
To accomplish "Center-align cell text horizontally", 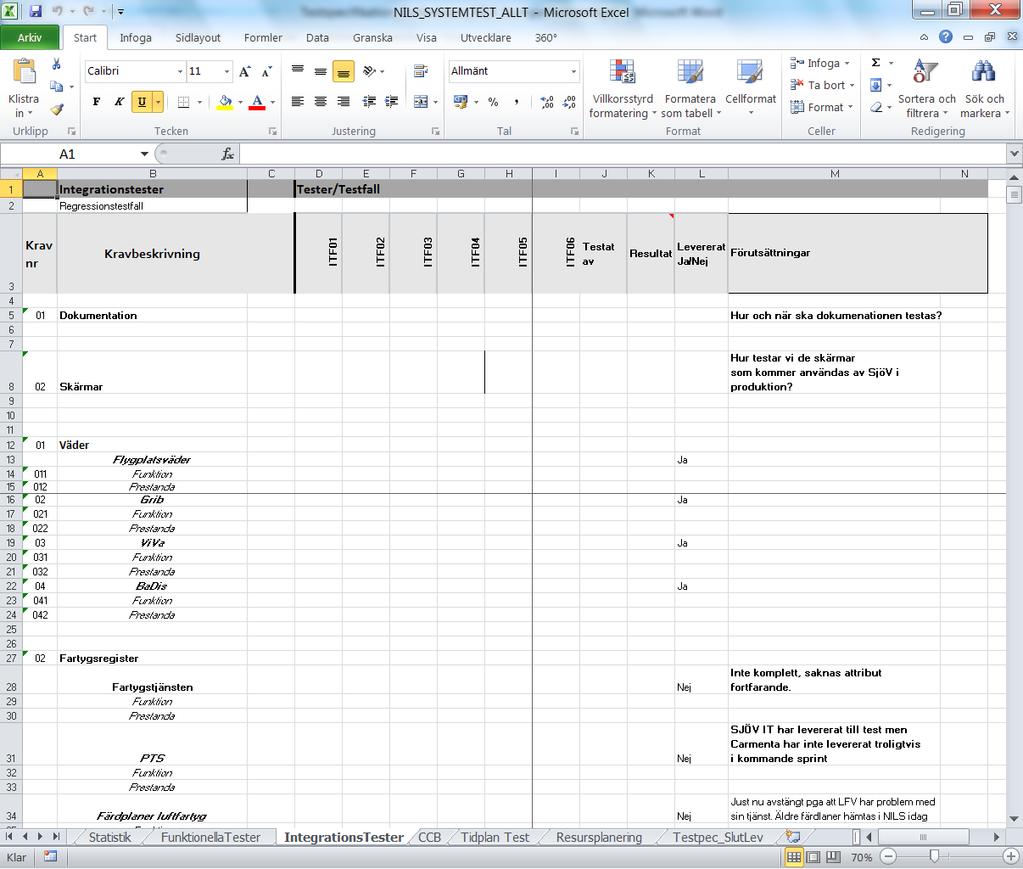I will coord(320,101).
